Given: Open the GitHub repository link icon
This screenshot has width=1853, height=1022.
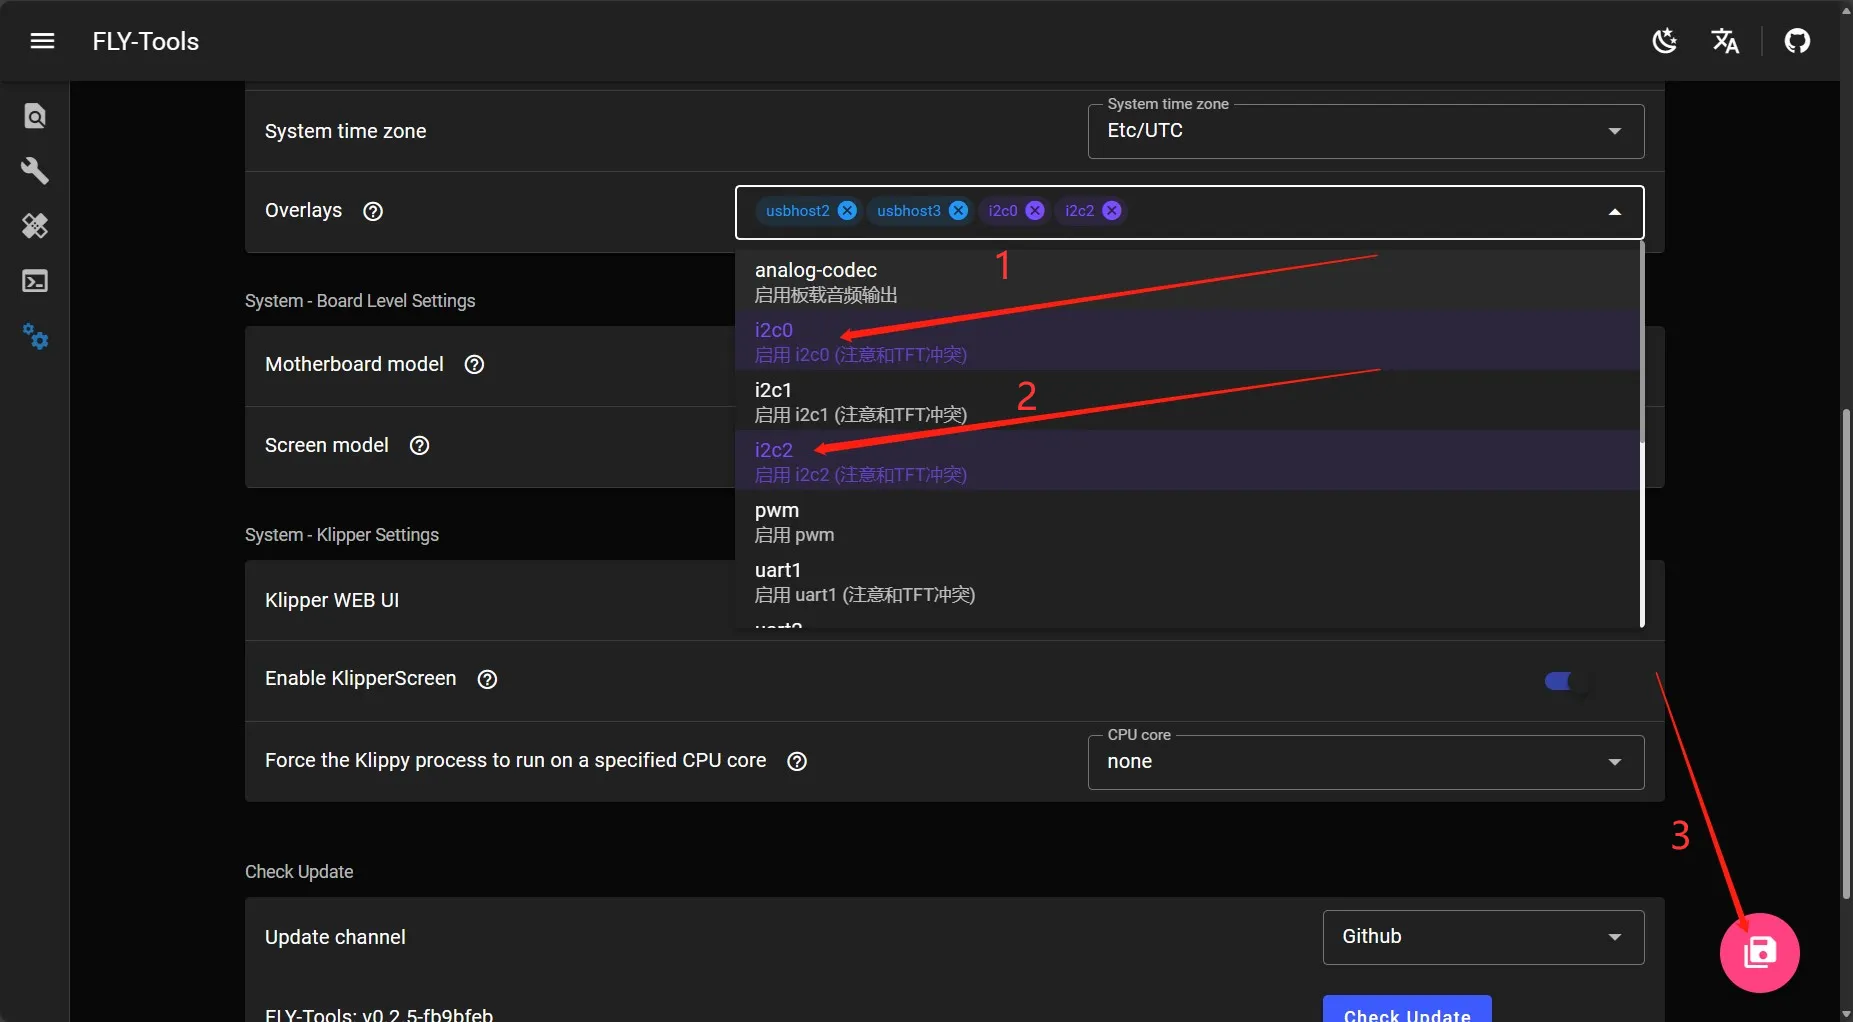Looking at the screenshot, I should pyautogui.click(x=1797, y=41).
